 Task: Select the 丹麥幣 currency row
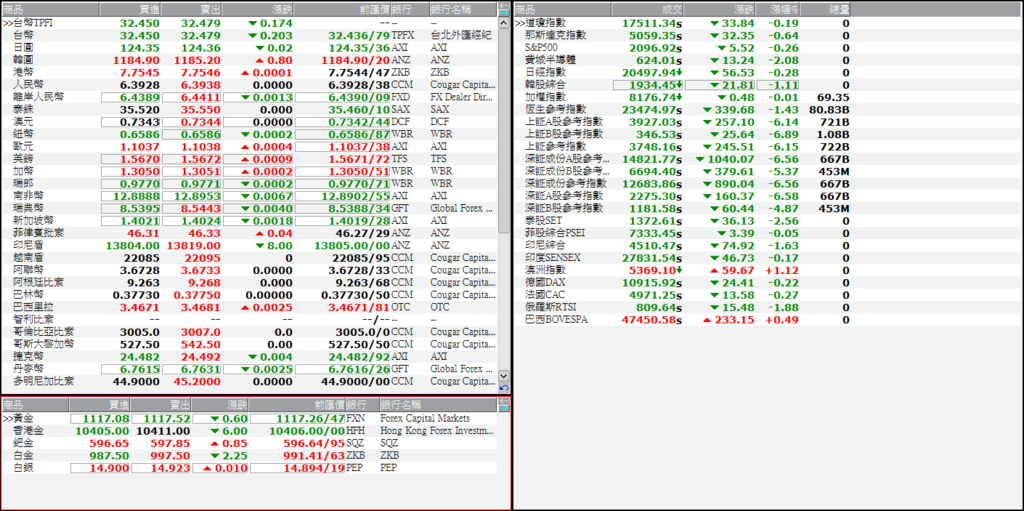pos(249,369)
